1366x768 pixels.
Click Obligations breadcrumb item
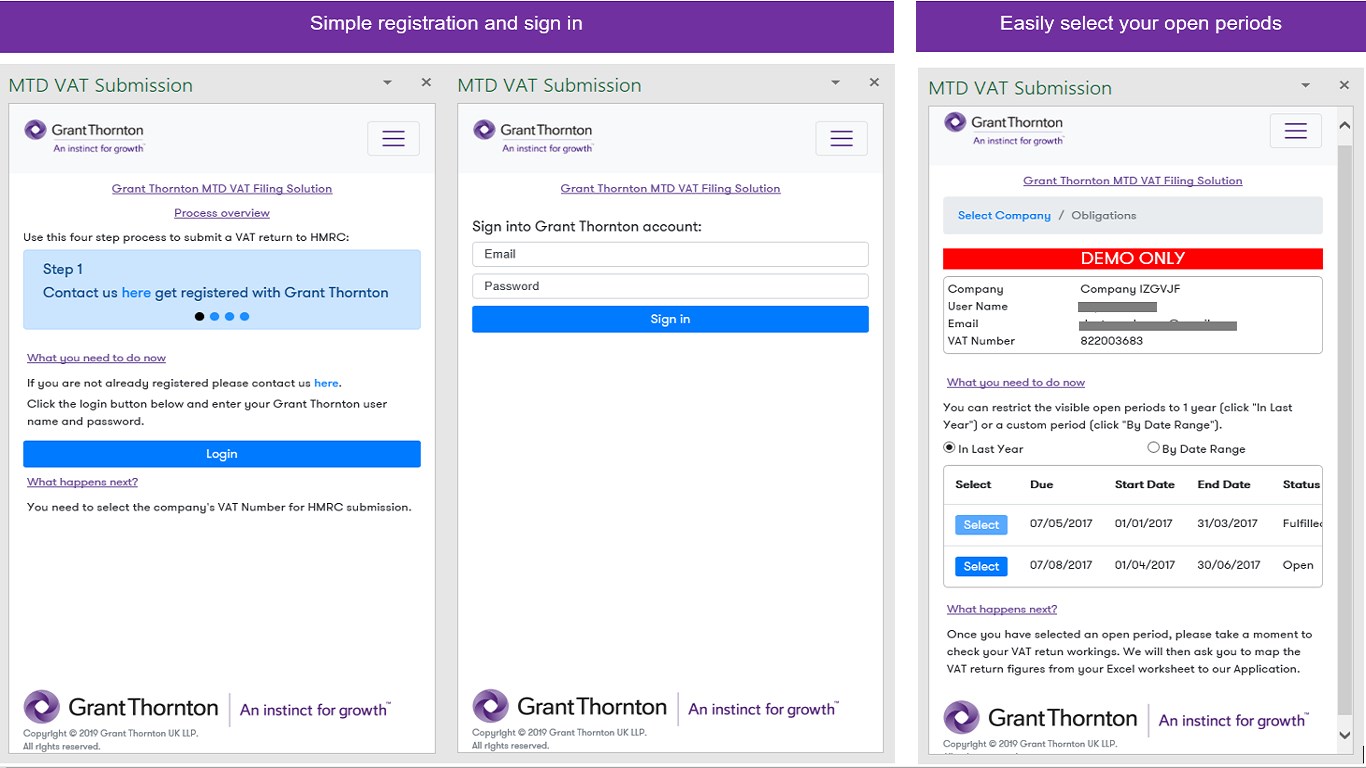tap(1104, 215)
